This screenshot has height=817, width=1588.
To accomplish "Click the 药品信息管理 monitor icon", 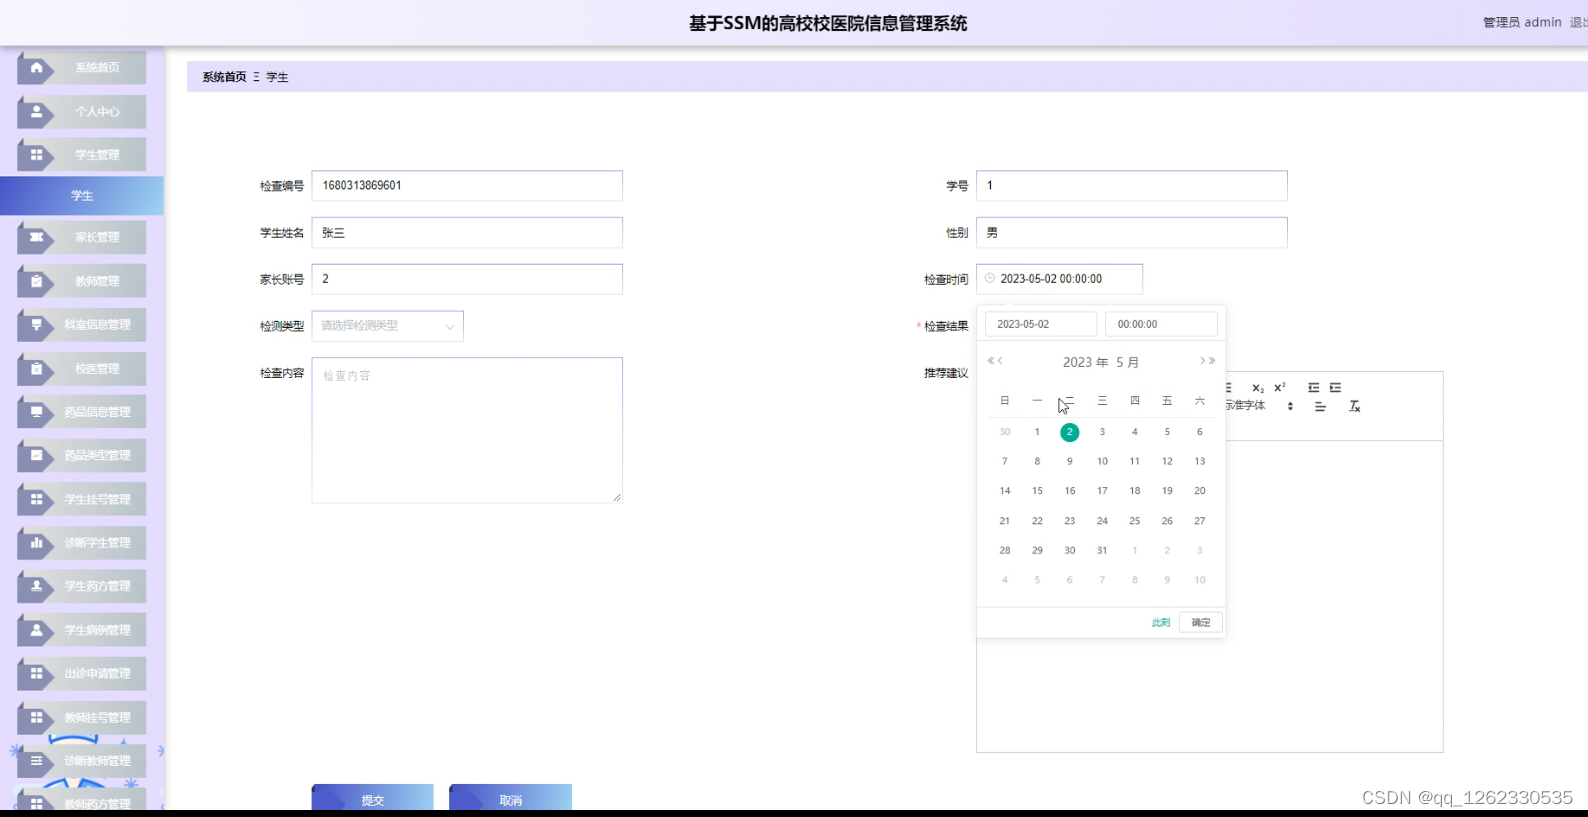I will coord(37,412).
